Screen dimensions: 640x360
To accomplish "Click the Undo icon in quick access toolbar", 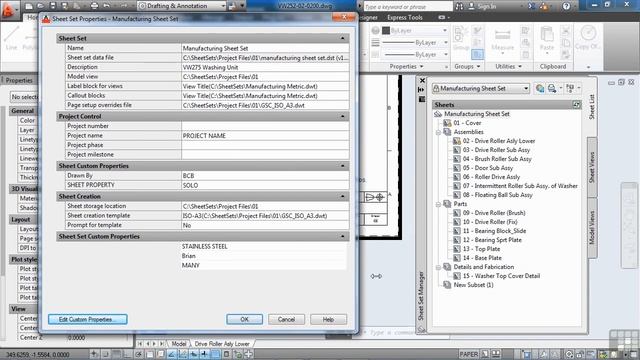I will [x=107, y=6].
